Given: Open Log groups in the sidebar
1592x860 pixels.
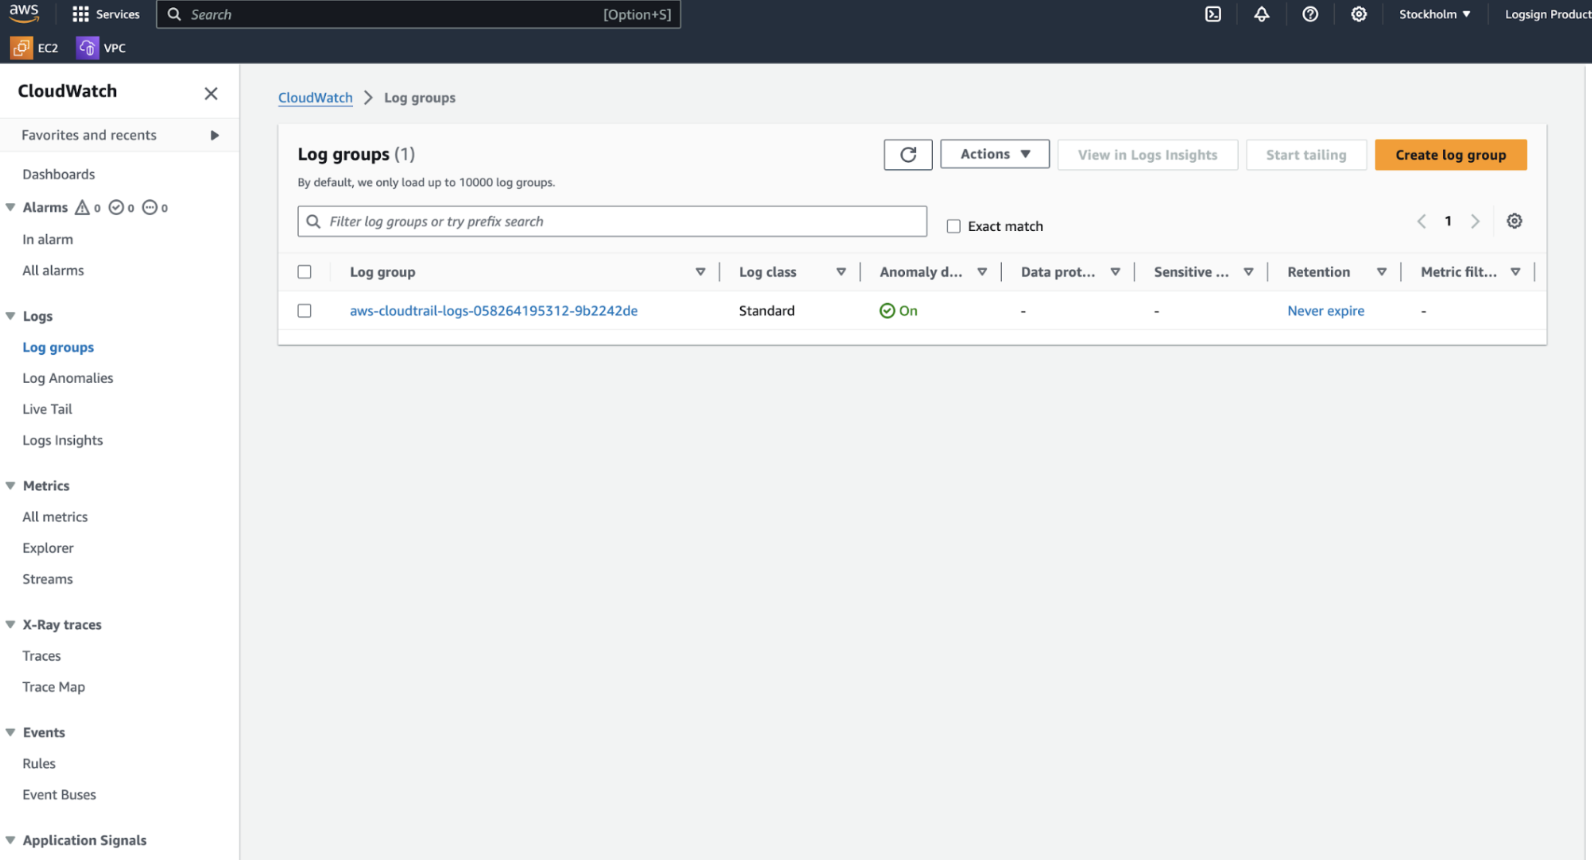Looking at the screenshot, I should (x=58, y=348).
